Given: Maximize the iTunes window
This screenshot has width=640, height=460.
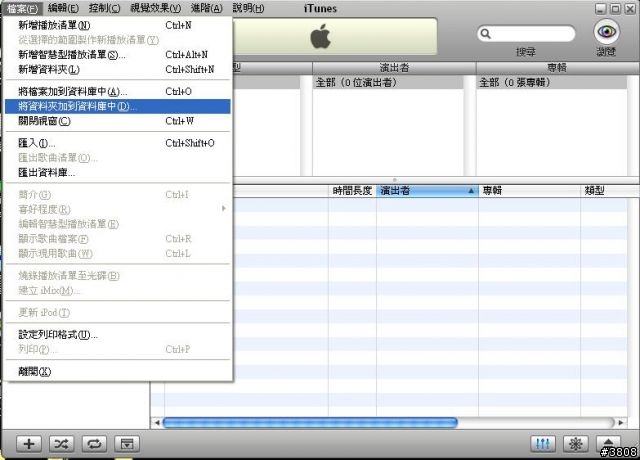Looking at the screenshot, I should [x=616, y=9].
